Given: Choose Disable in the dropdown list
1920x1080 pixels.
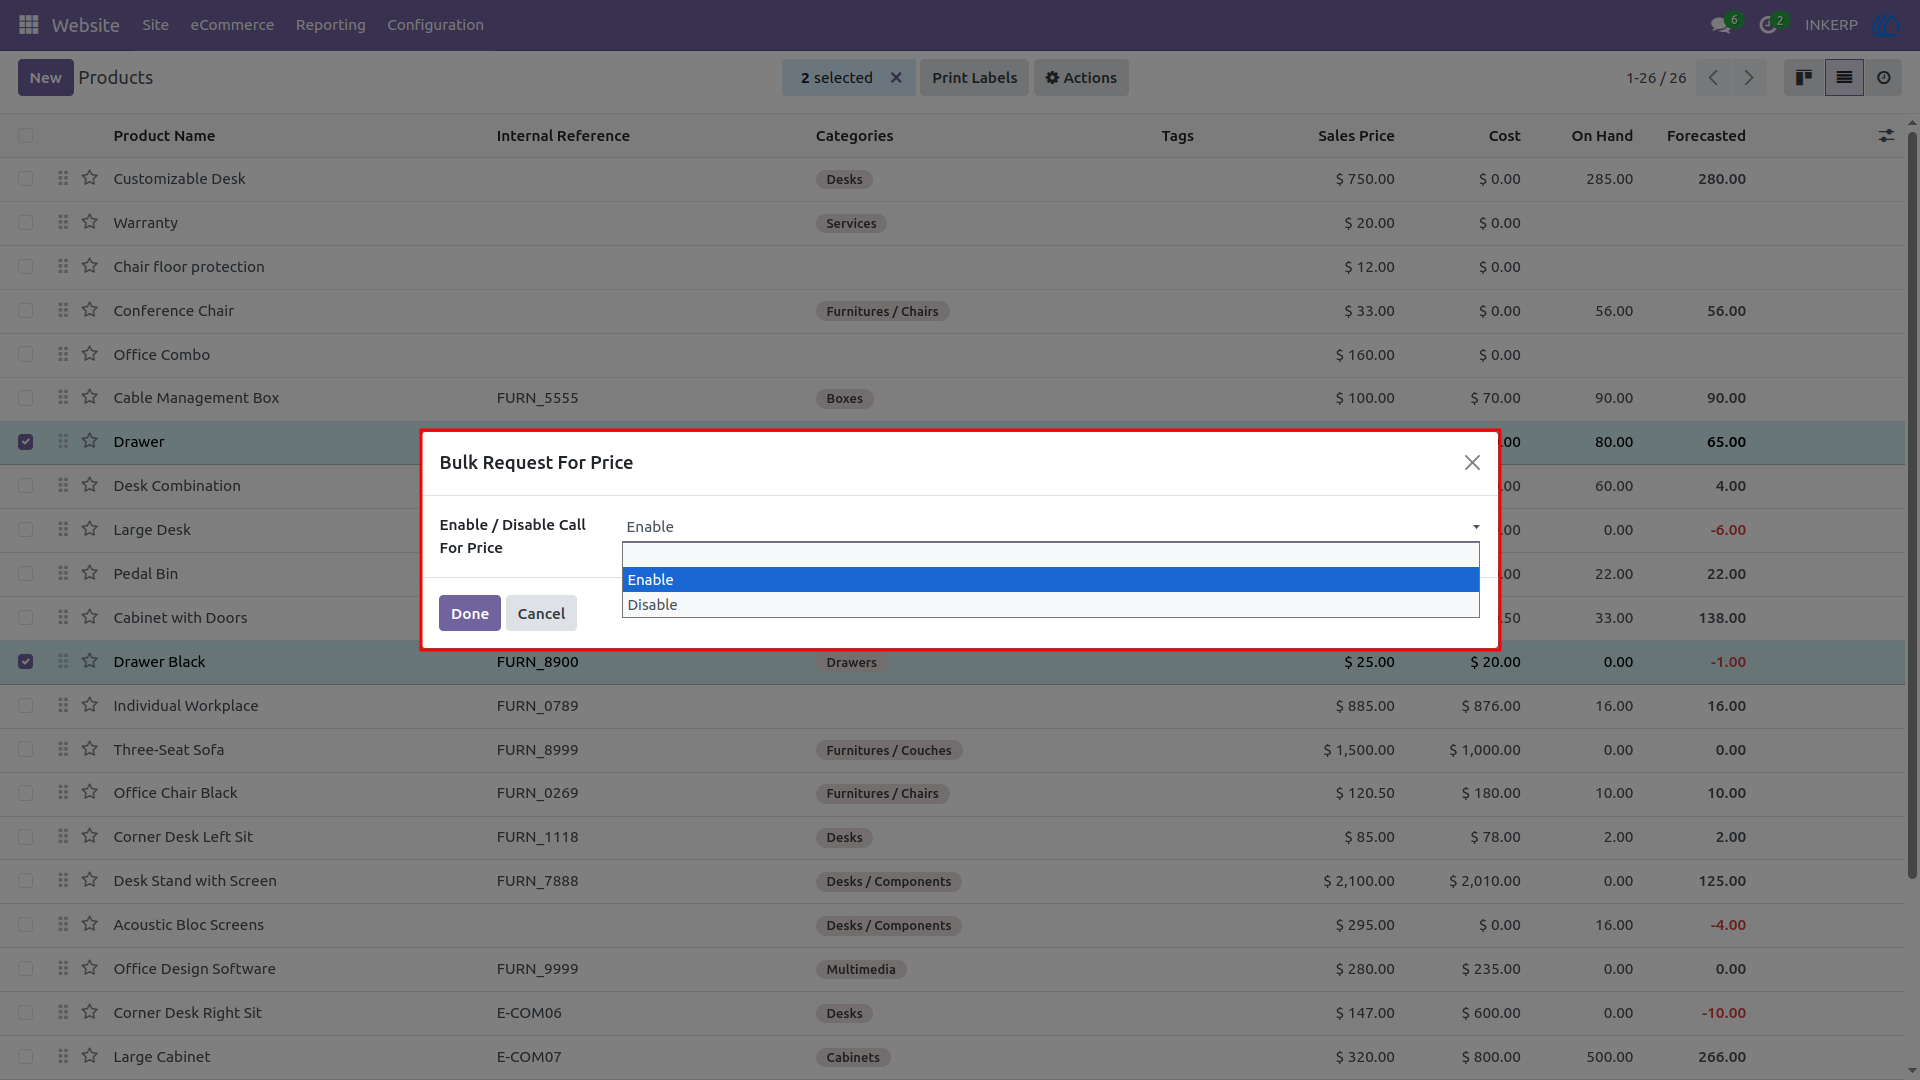Looking at the screenshot, I should (1051, 605).
